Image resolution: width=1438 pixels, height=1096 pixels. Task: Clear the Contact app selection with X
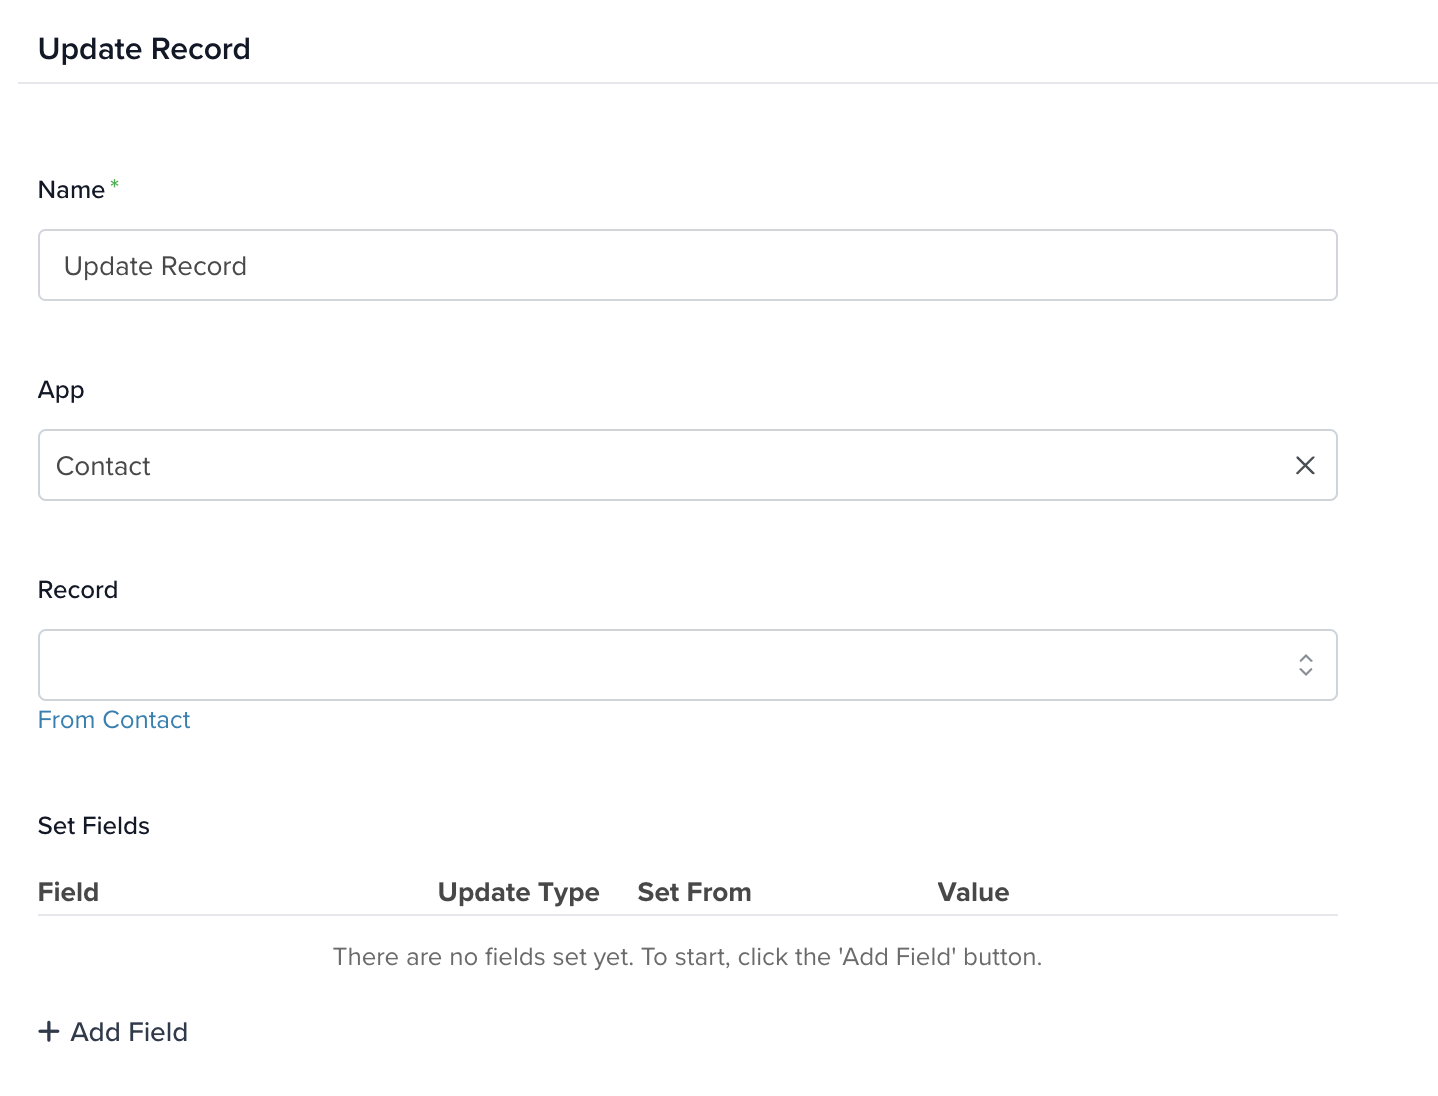click(1305, 465)
